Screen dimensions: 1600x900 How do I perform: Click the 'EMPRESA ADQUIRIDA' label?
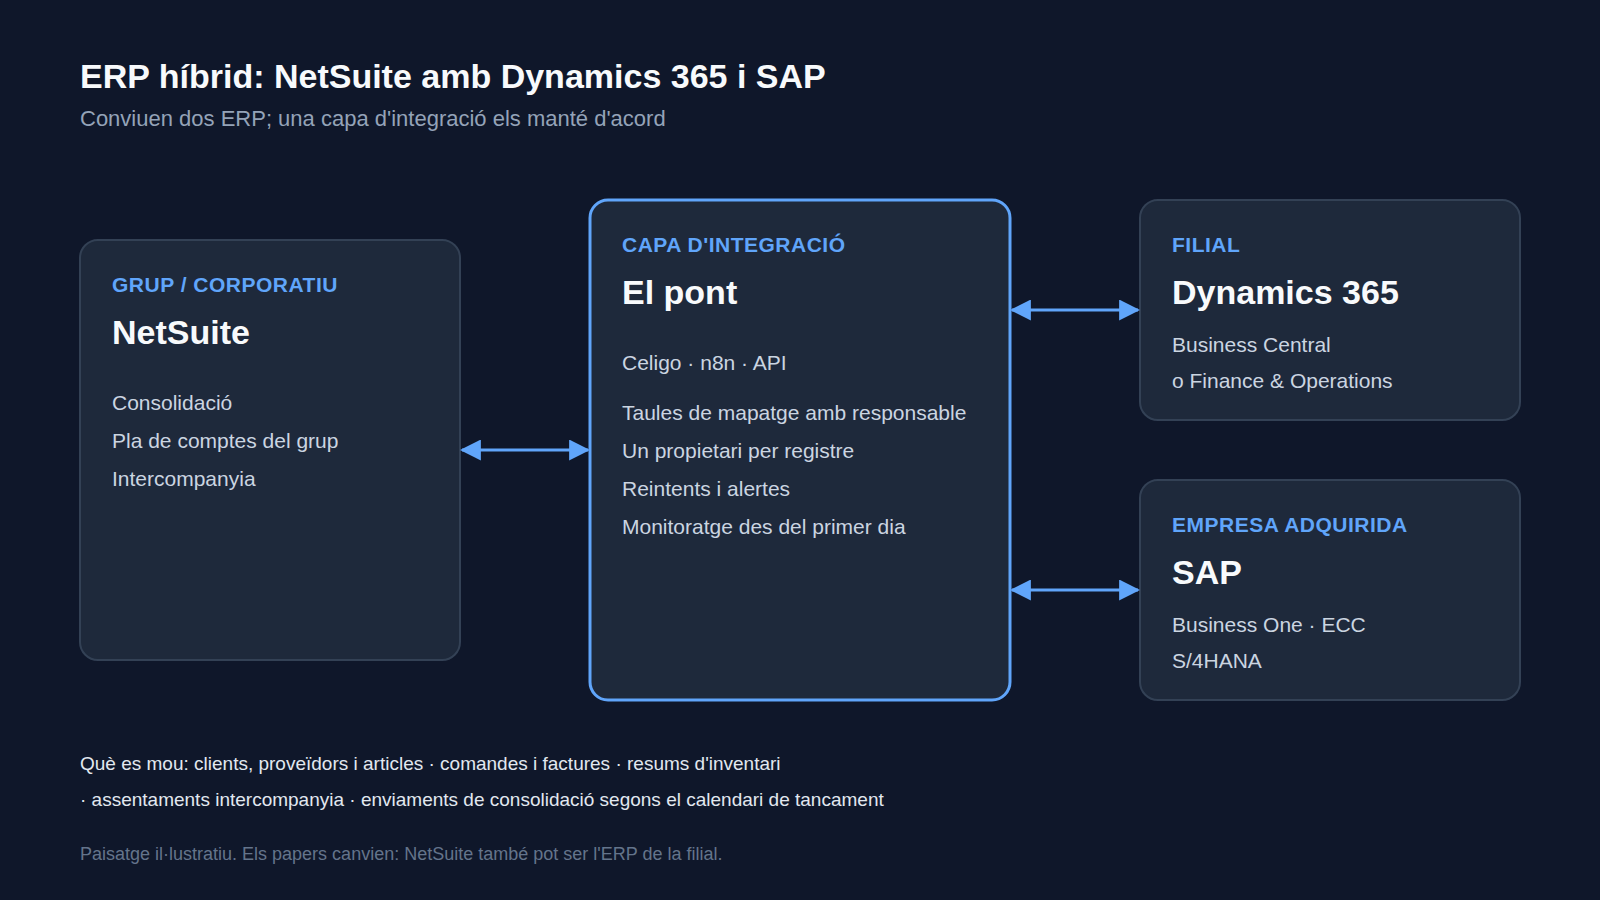1289,525
